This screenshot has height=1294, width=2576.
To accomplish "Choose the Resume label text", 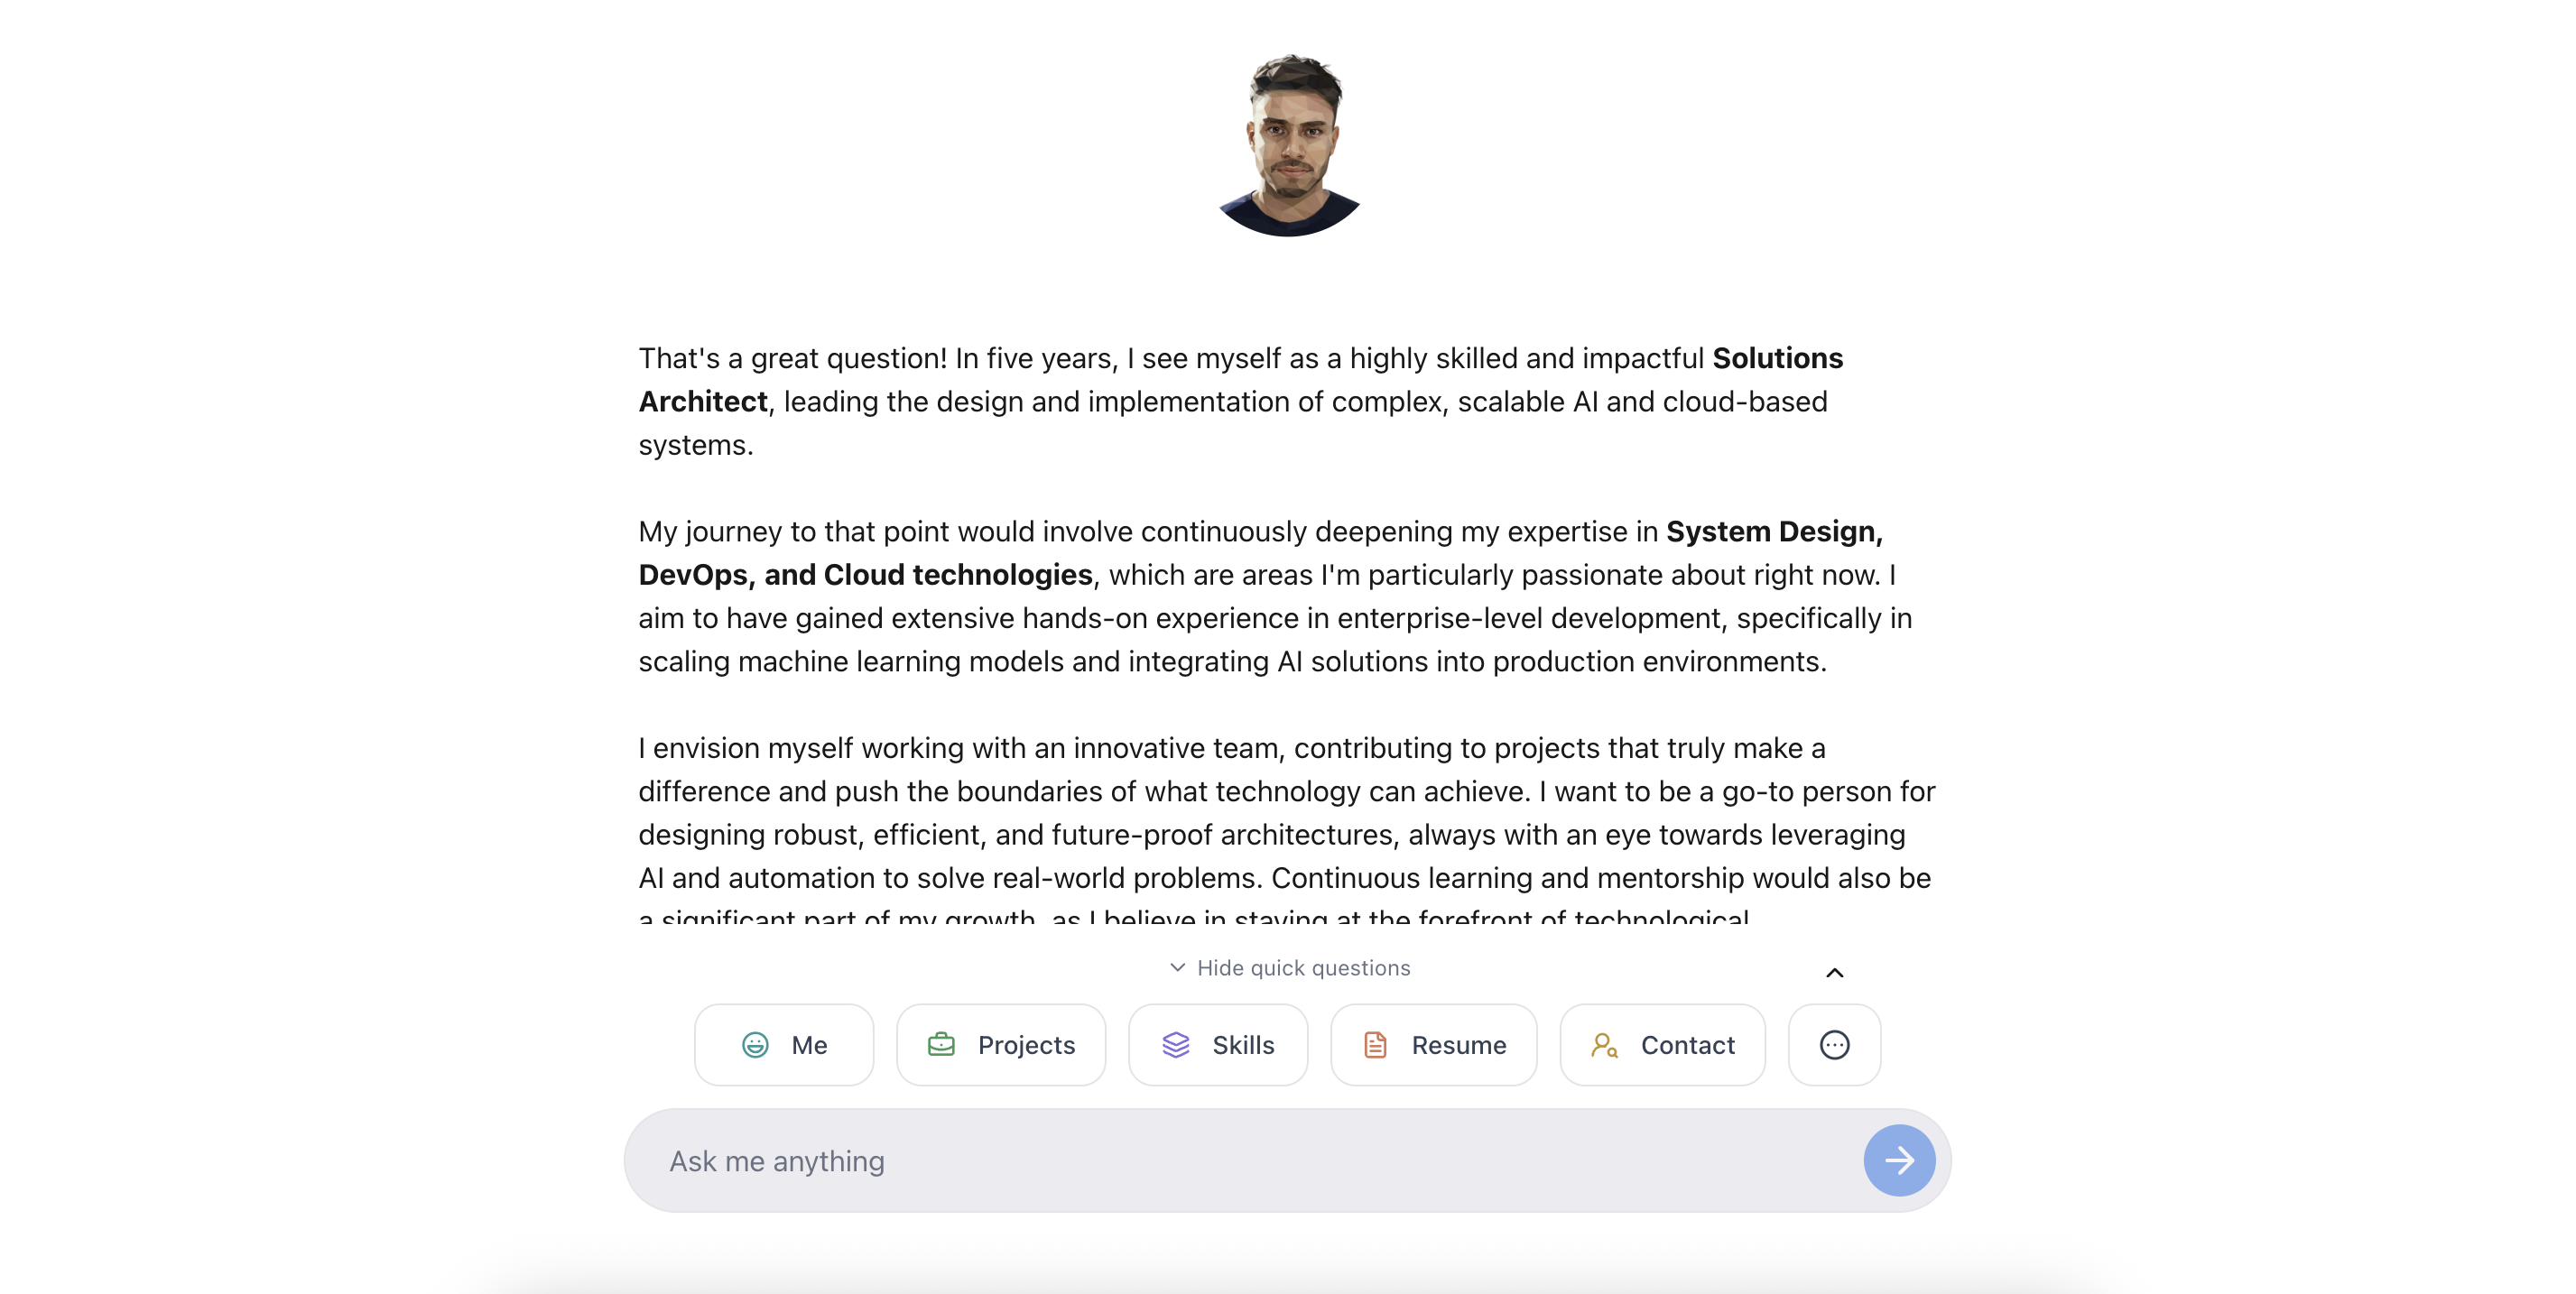I will tap(1458, 1045).
